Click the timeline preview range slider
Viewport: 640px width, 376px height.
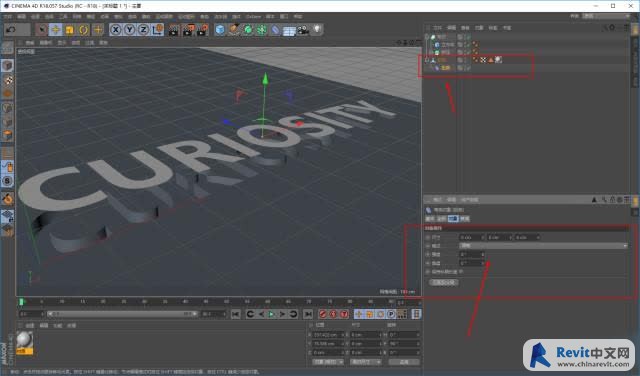[122, 314]
